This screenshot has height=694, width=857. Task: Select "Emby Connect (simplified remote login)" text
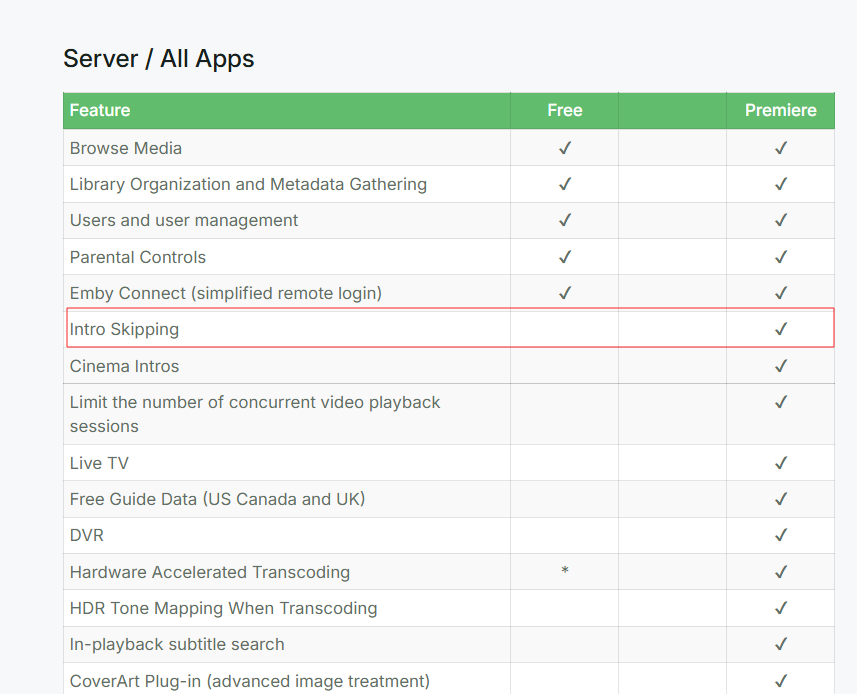(226, 293)
